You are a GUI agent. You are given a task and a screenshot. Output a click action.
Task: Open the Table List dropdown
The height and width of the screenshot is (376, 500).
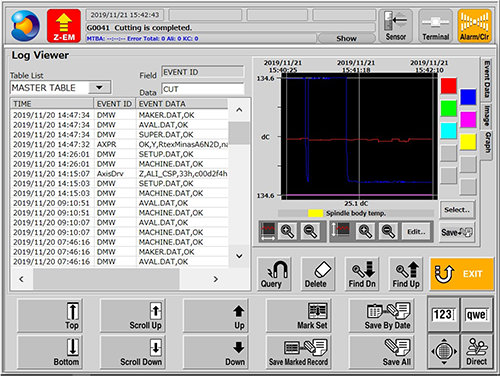(x=99, y=88)
